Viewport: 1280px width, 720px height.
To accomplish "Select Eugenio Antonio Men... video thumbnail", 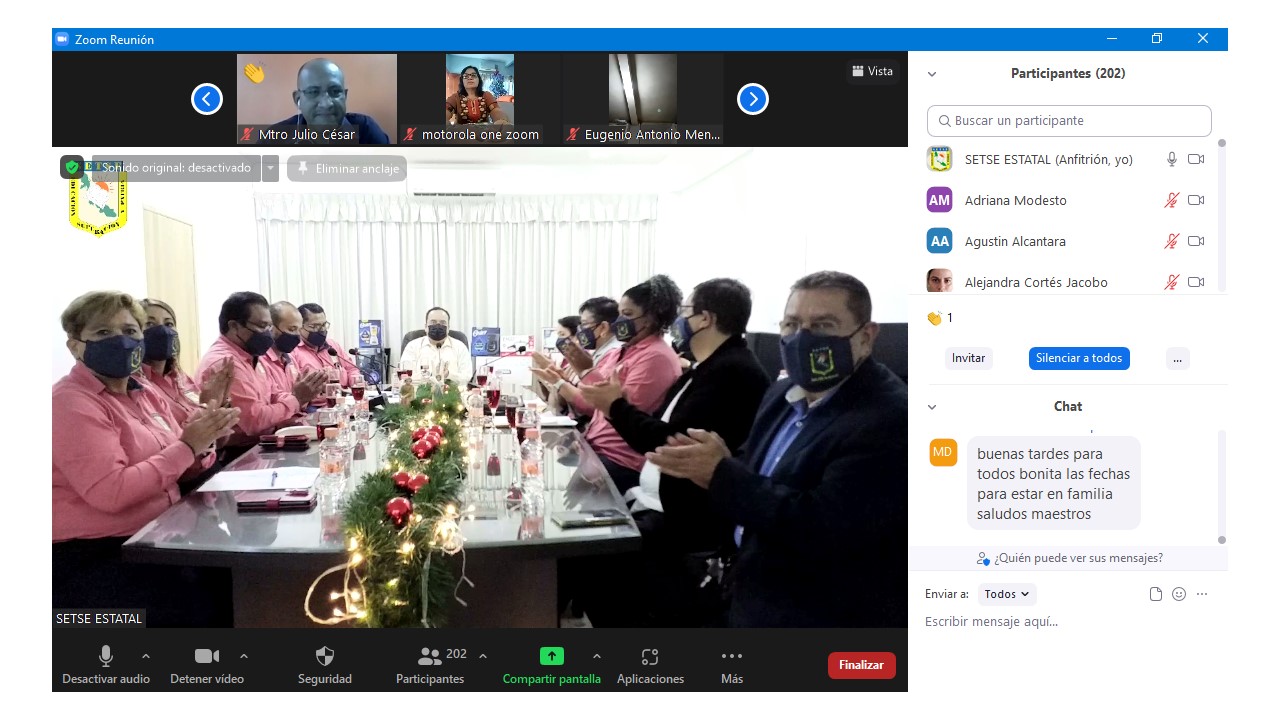I will tap(643, 99).
